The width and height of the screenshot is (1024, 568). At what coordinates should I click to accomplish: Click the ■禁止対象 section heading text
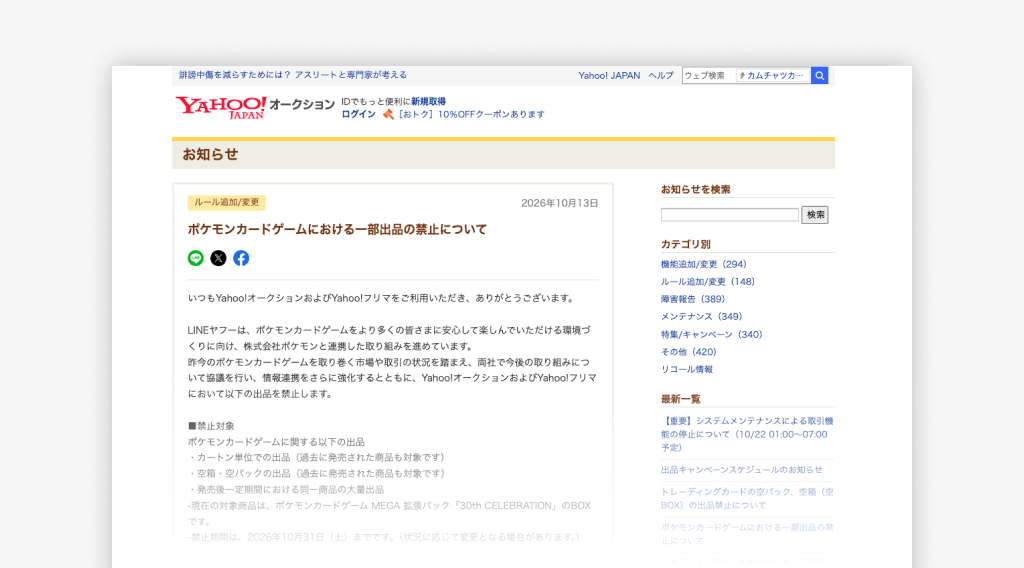pos(211,426)
